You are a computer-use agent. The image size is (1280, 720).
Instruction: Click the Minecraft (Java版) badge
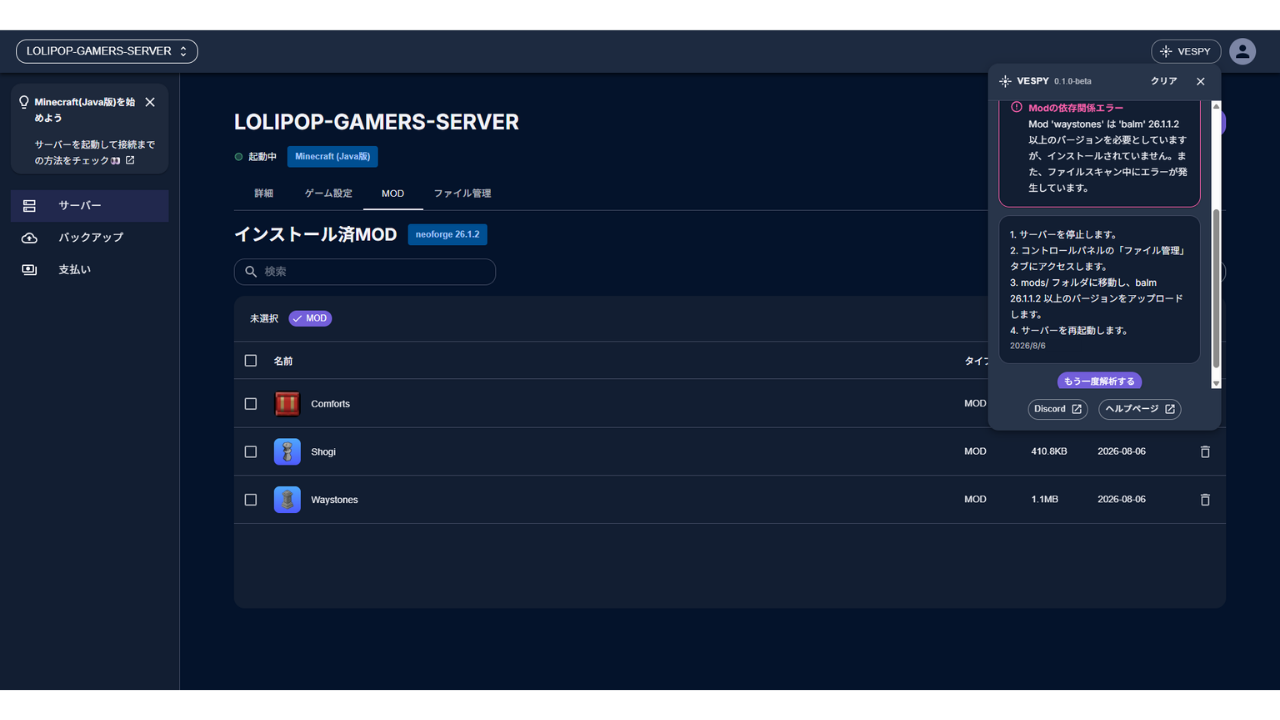[332, 157]
